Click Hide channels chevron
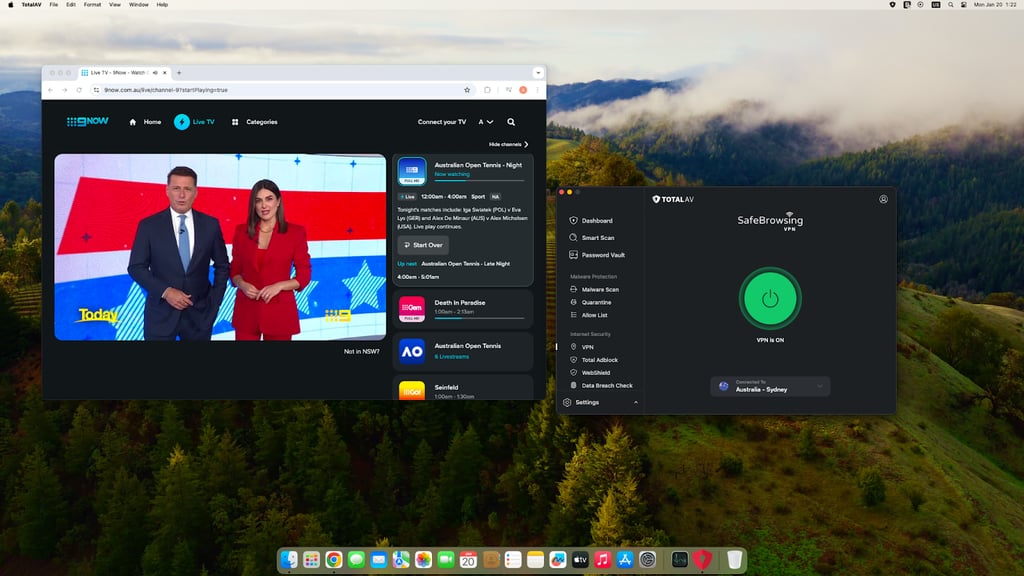The height and width of the screenshot is (576, 1024). tap(526, 144)
